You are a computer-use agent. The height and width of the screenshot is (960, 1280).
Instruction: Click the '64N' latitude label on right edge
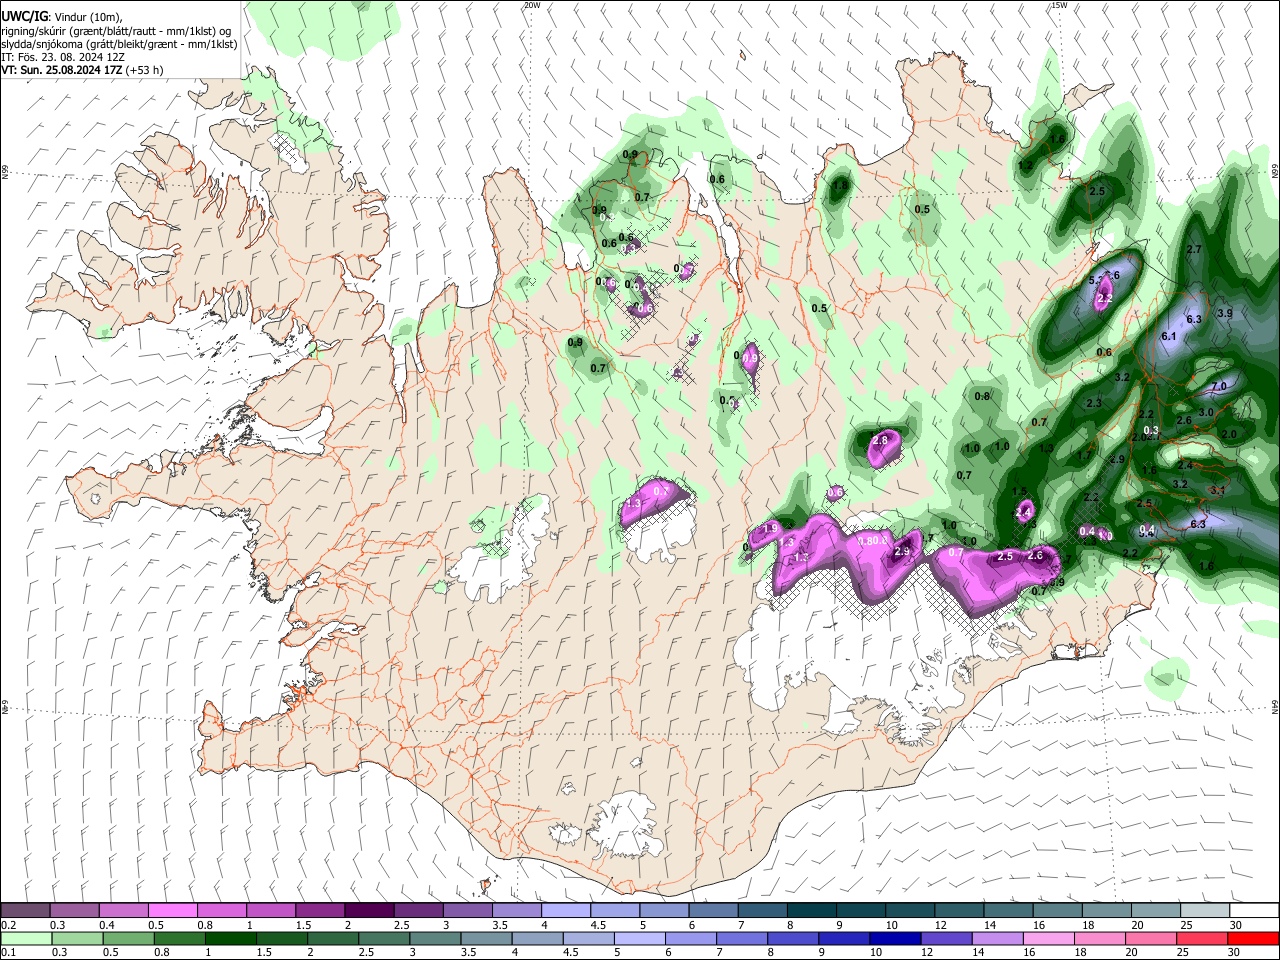[1275, 707]
